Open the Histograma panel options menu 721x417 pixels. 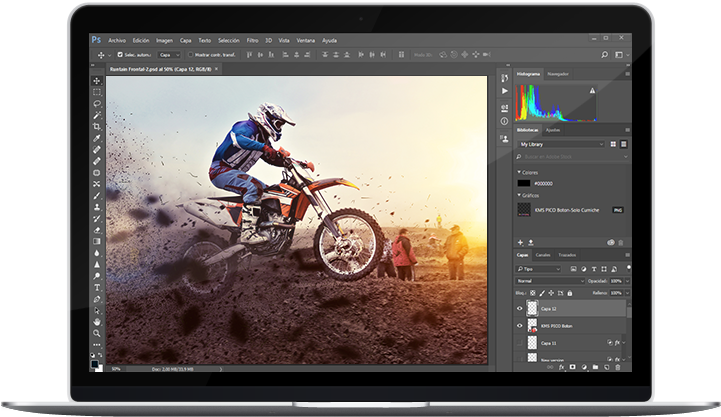pyautogui.click(x=627, y=74)
